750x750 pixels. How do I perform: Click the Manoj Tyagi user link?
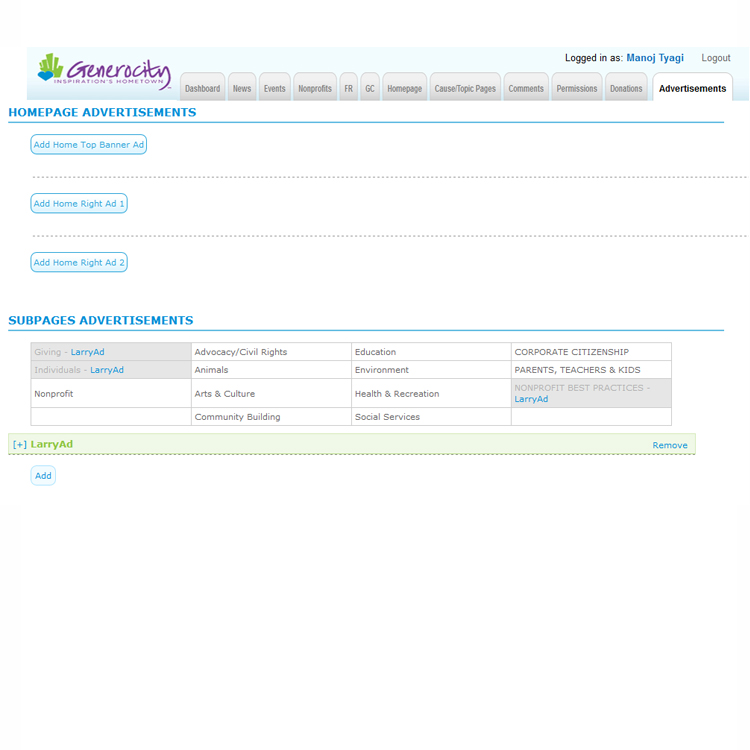(x=655, y=58)
